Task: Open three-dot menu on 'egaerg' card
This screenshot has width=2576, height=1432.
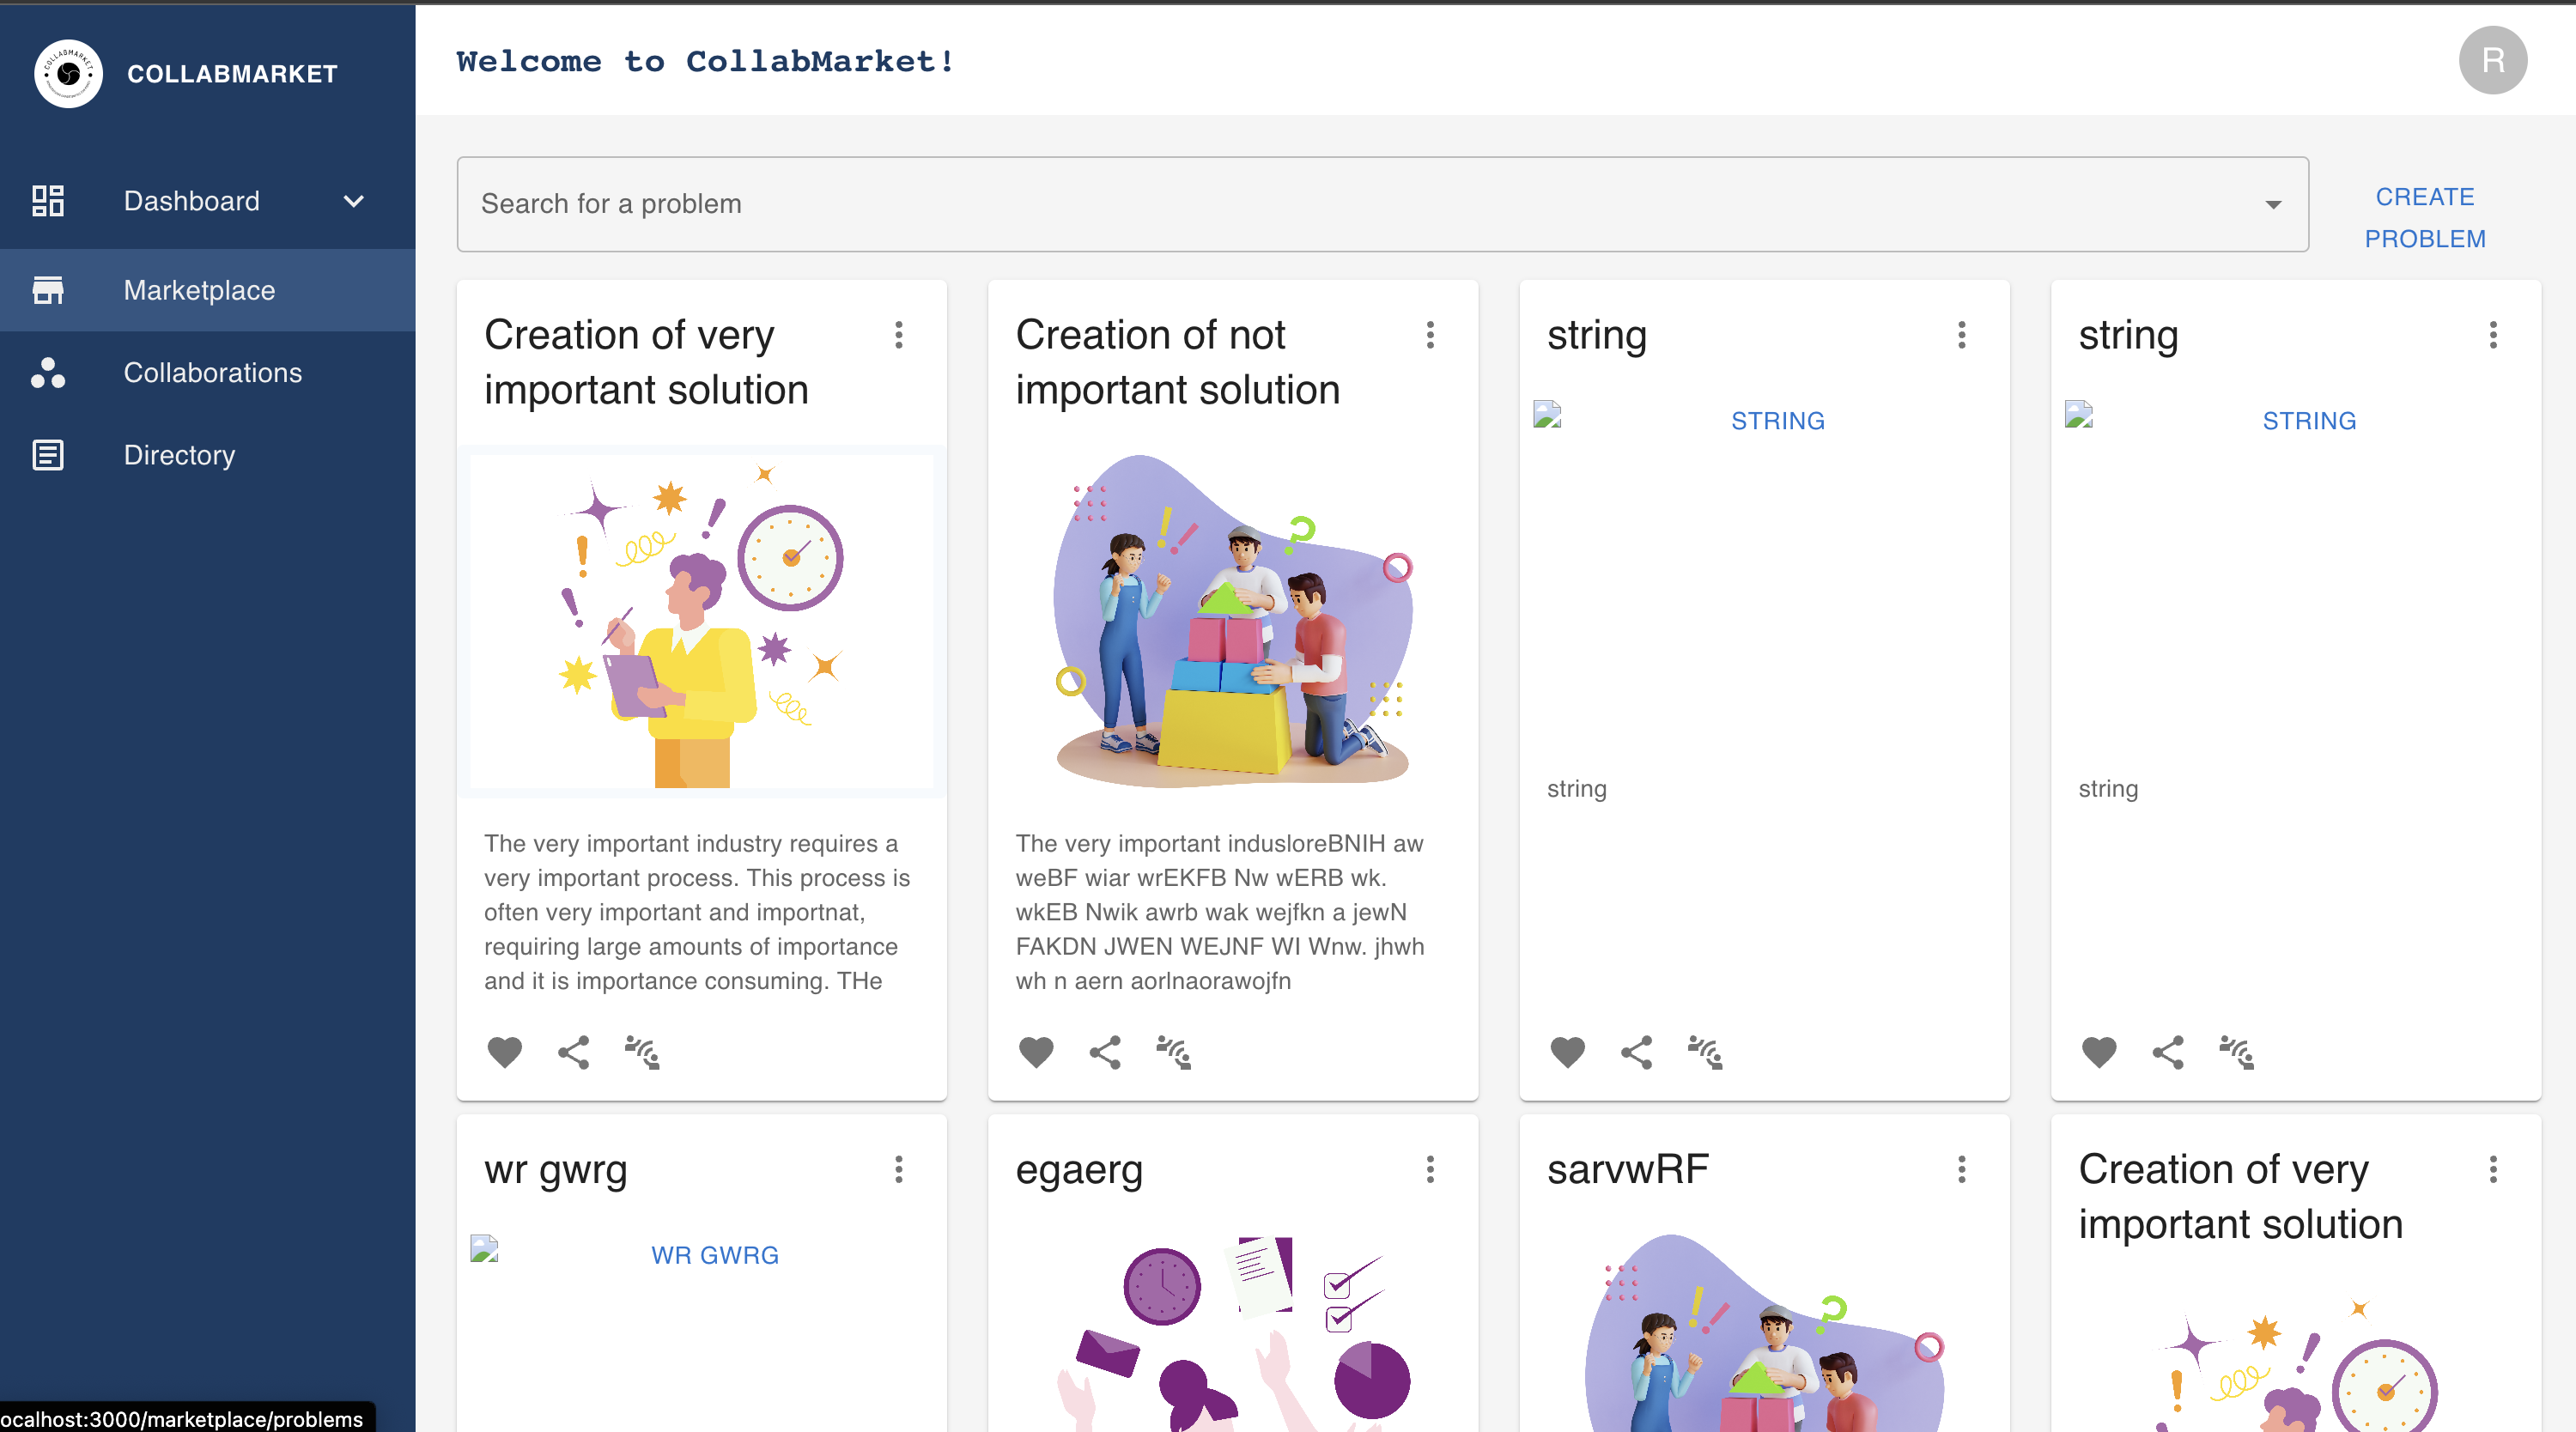Action: (1430, 1169)
